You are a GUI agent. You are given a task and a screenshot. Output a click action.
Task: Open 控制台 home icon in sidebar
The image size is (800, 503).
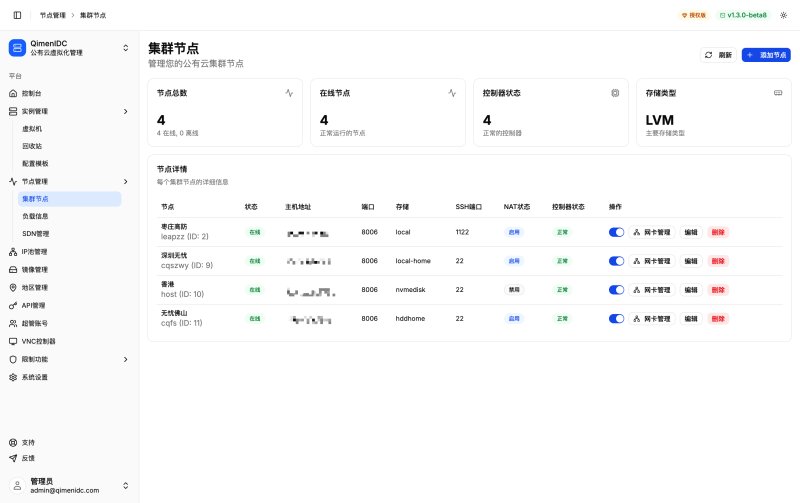click(x=13, y=93)
